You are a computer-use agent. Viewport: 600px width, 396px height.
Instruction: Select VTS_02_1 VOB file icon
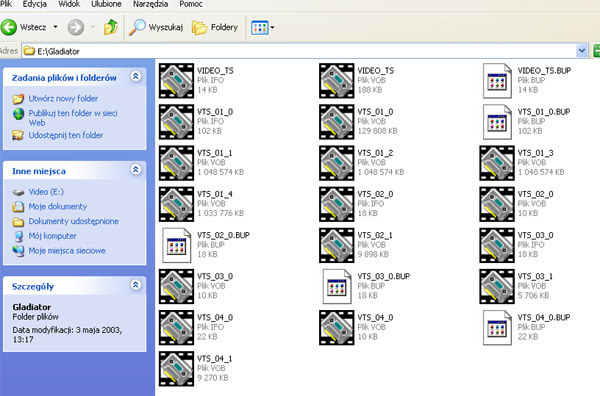(337, 245)
